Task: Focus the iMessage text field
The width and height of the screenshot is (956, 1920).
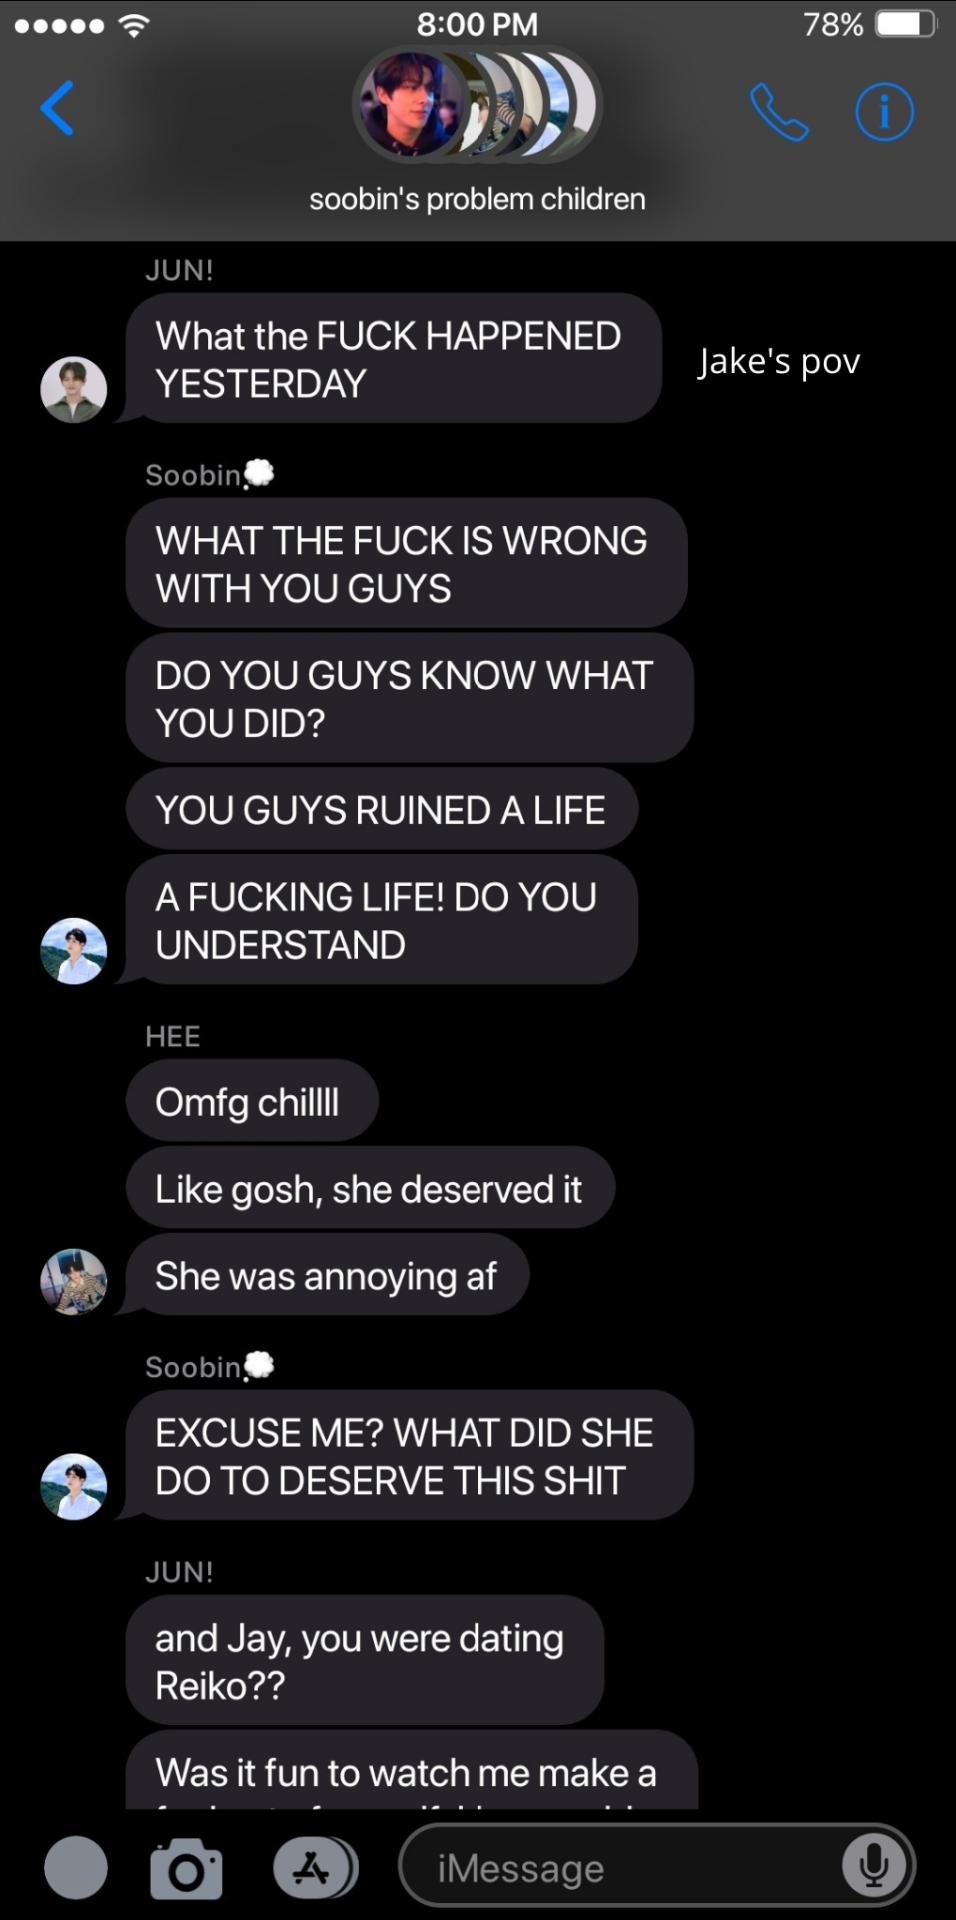Action: coord(657,1866)
